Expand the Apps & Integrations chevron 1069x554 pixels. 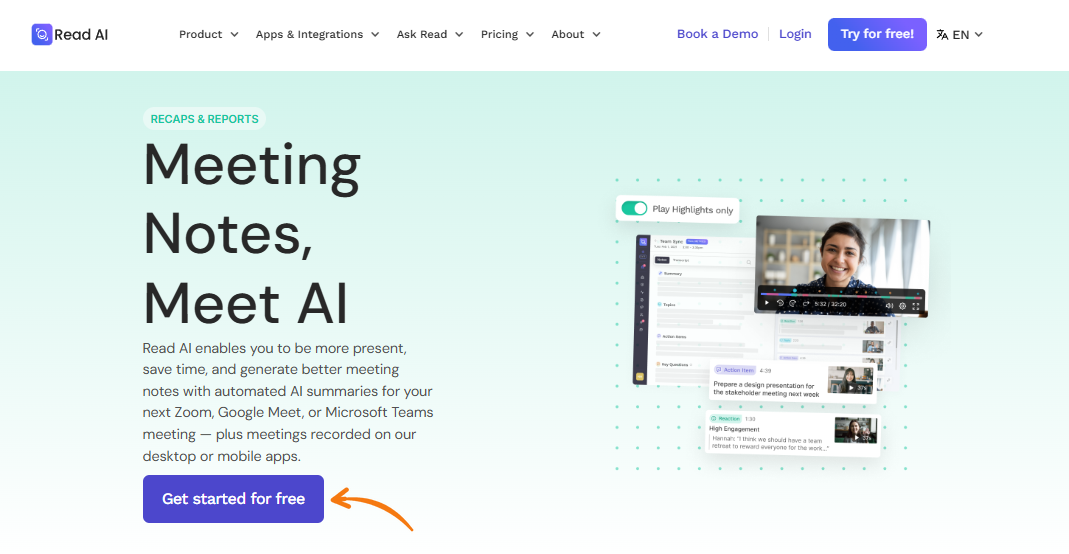(x=375, y=35)
